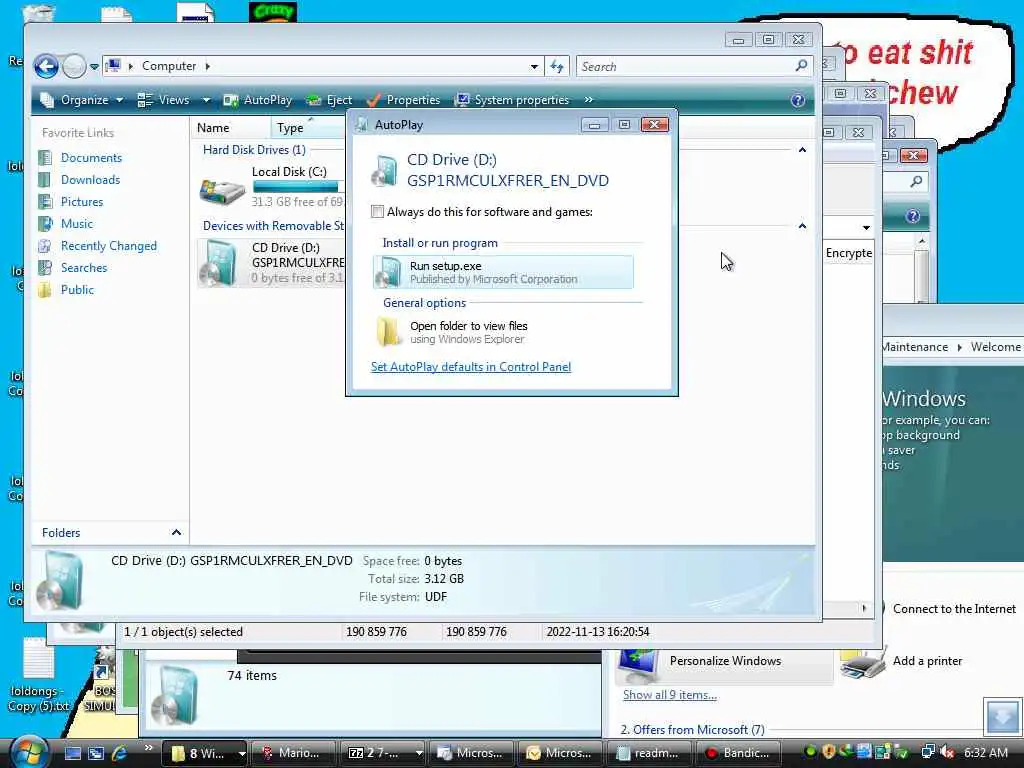Click Welcome breadcrumb in background window
1024x768 pixels.
point(995,347)
